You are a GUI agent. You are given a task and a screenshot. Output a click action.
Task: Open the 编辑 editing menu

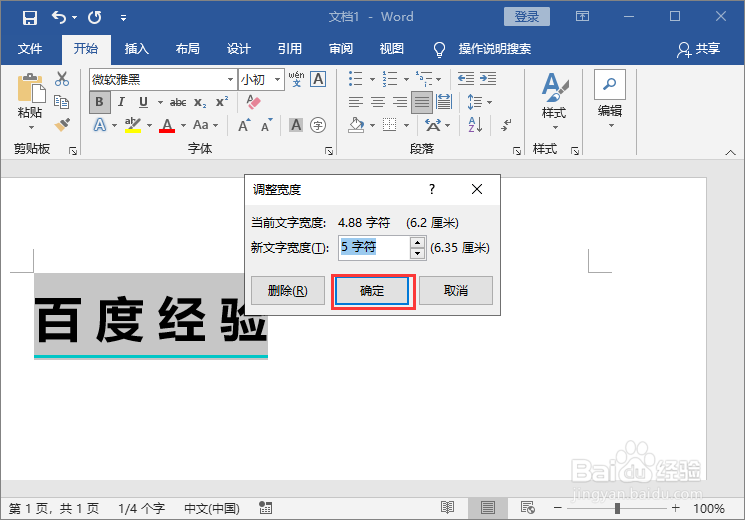point(610,99)
